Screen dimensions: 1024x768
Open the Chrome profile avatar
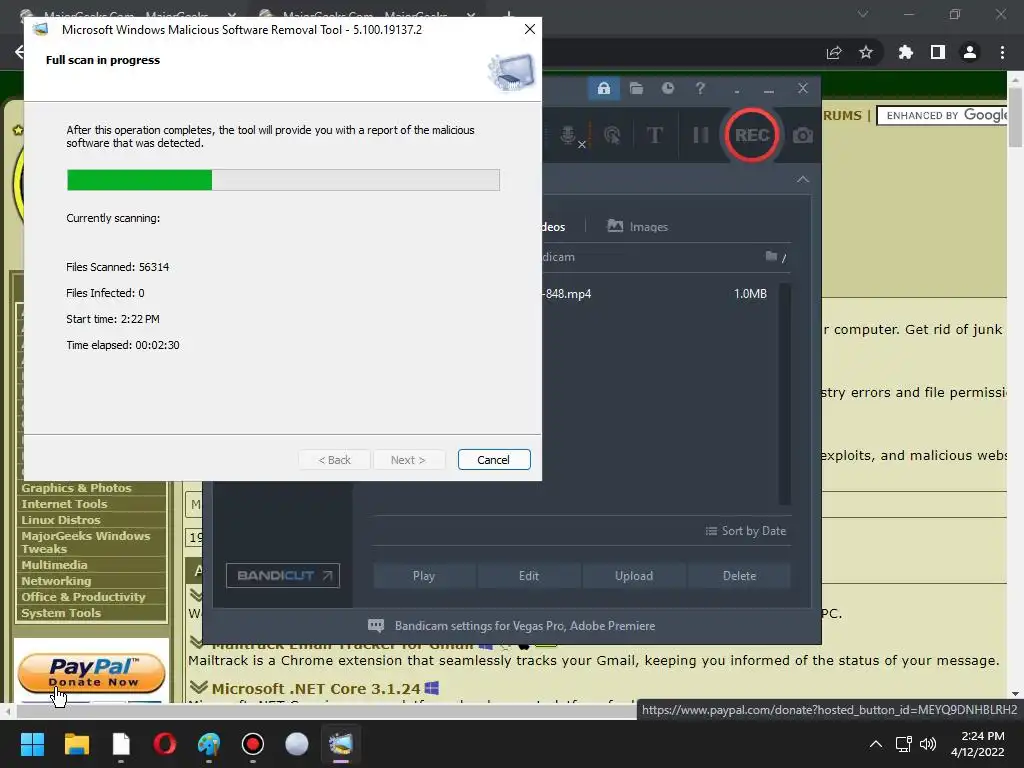(970, 52)
